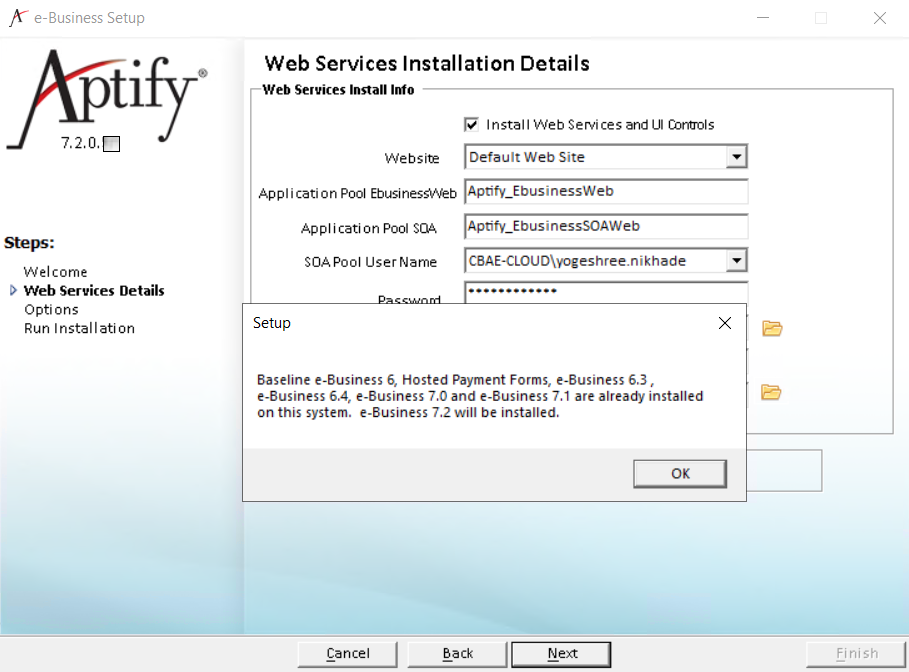
Task: Close the e-Business Setup window
Action: pyautogui.click(x=879, y=18)
